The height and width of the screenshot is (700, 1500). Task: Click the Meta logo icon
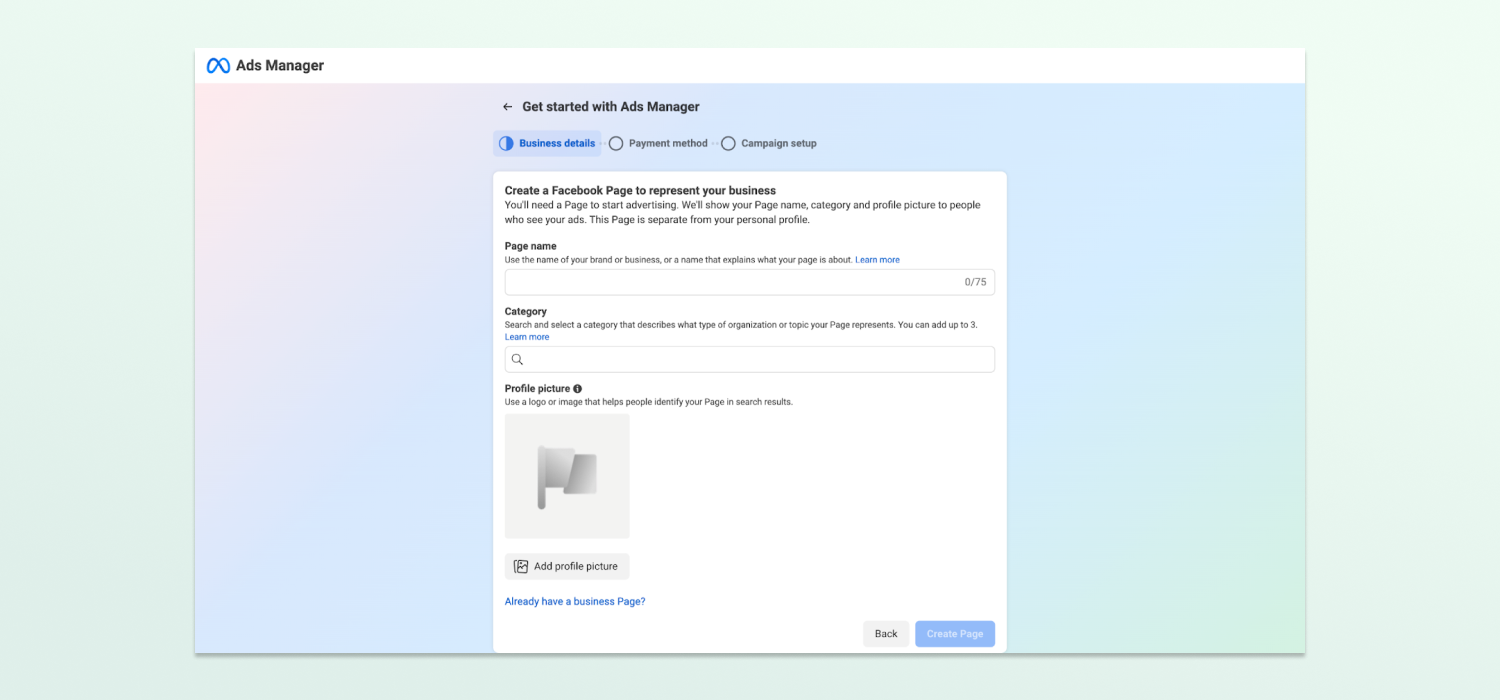click(x=218, y=66)
